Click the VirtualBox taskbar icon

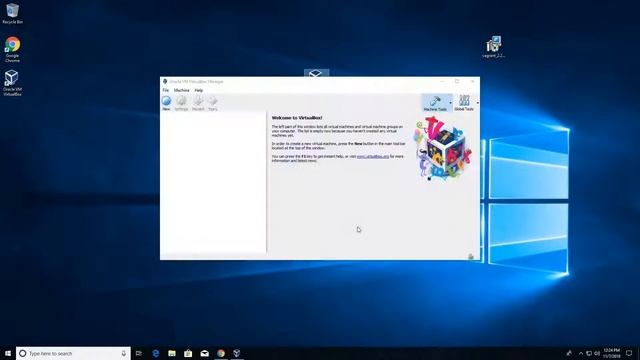coord(237,353)
